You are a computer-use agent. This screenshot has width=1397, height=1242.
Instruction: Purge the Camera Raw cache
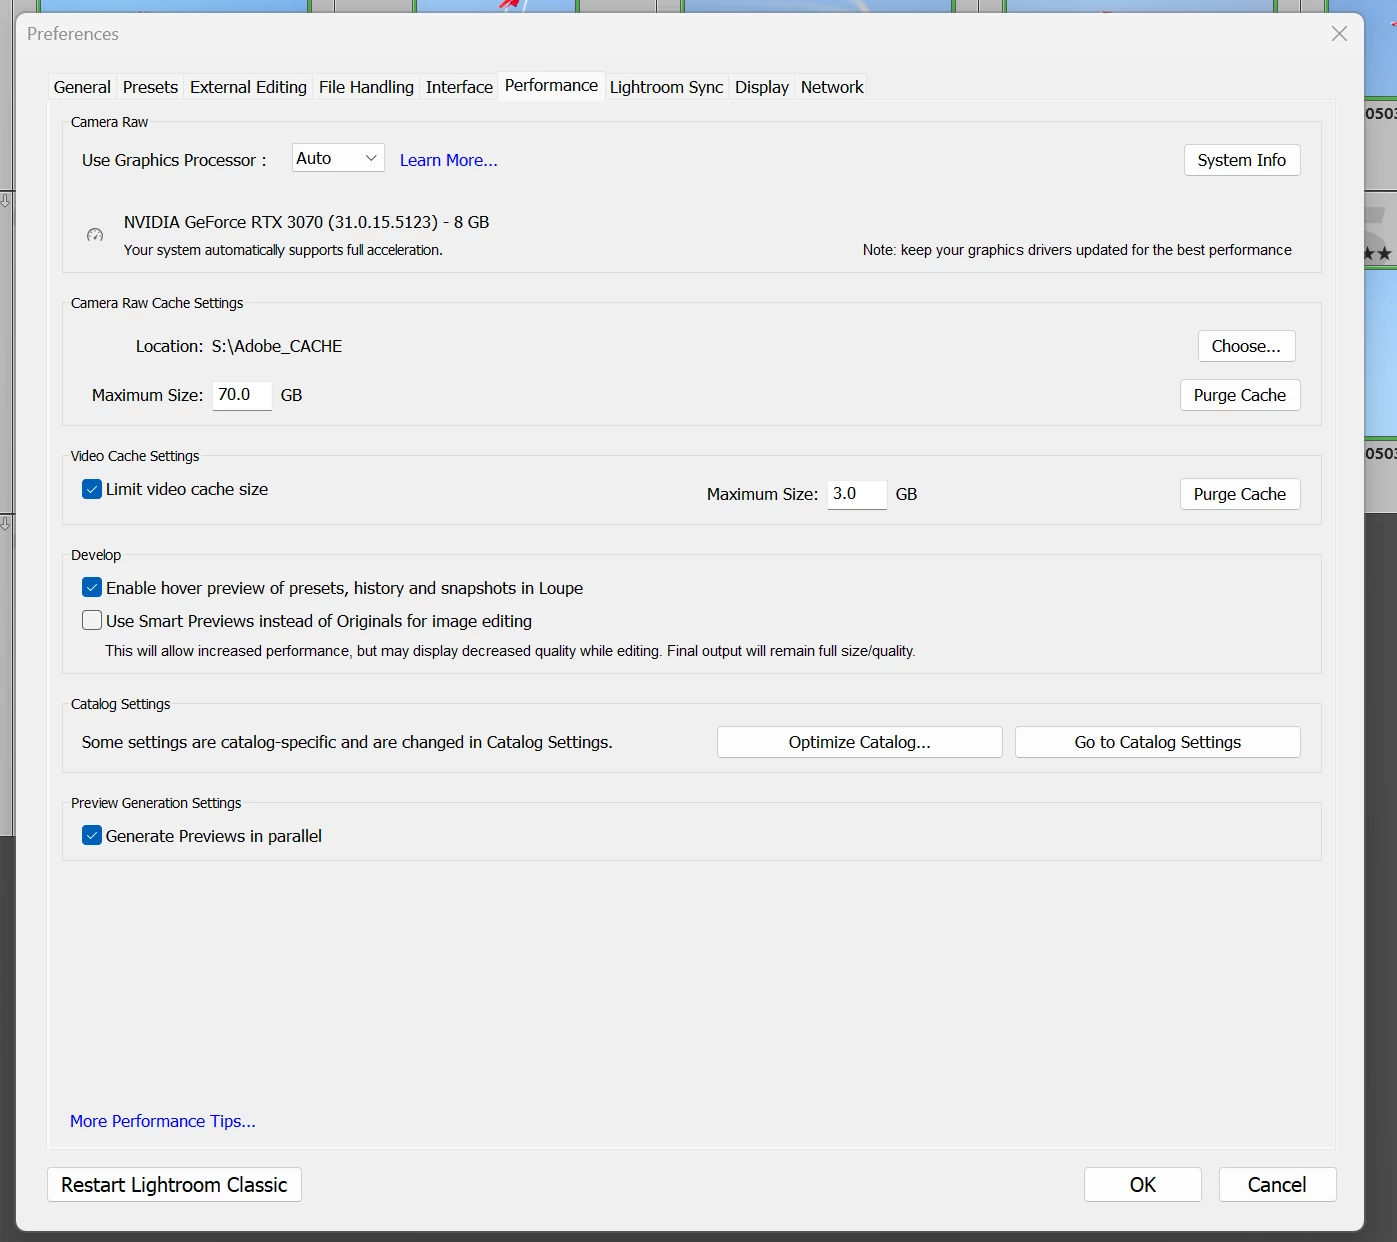pos(1240,395)
